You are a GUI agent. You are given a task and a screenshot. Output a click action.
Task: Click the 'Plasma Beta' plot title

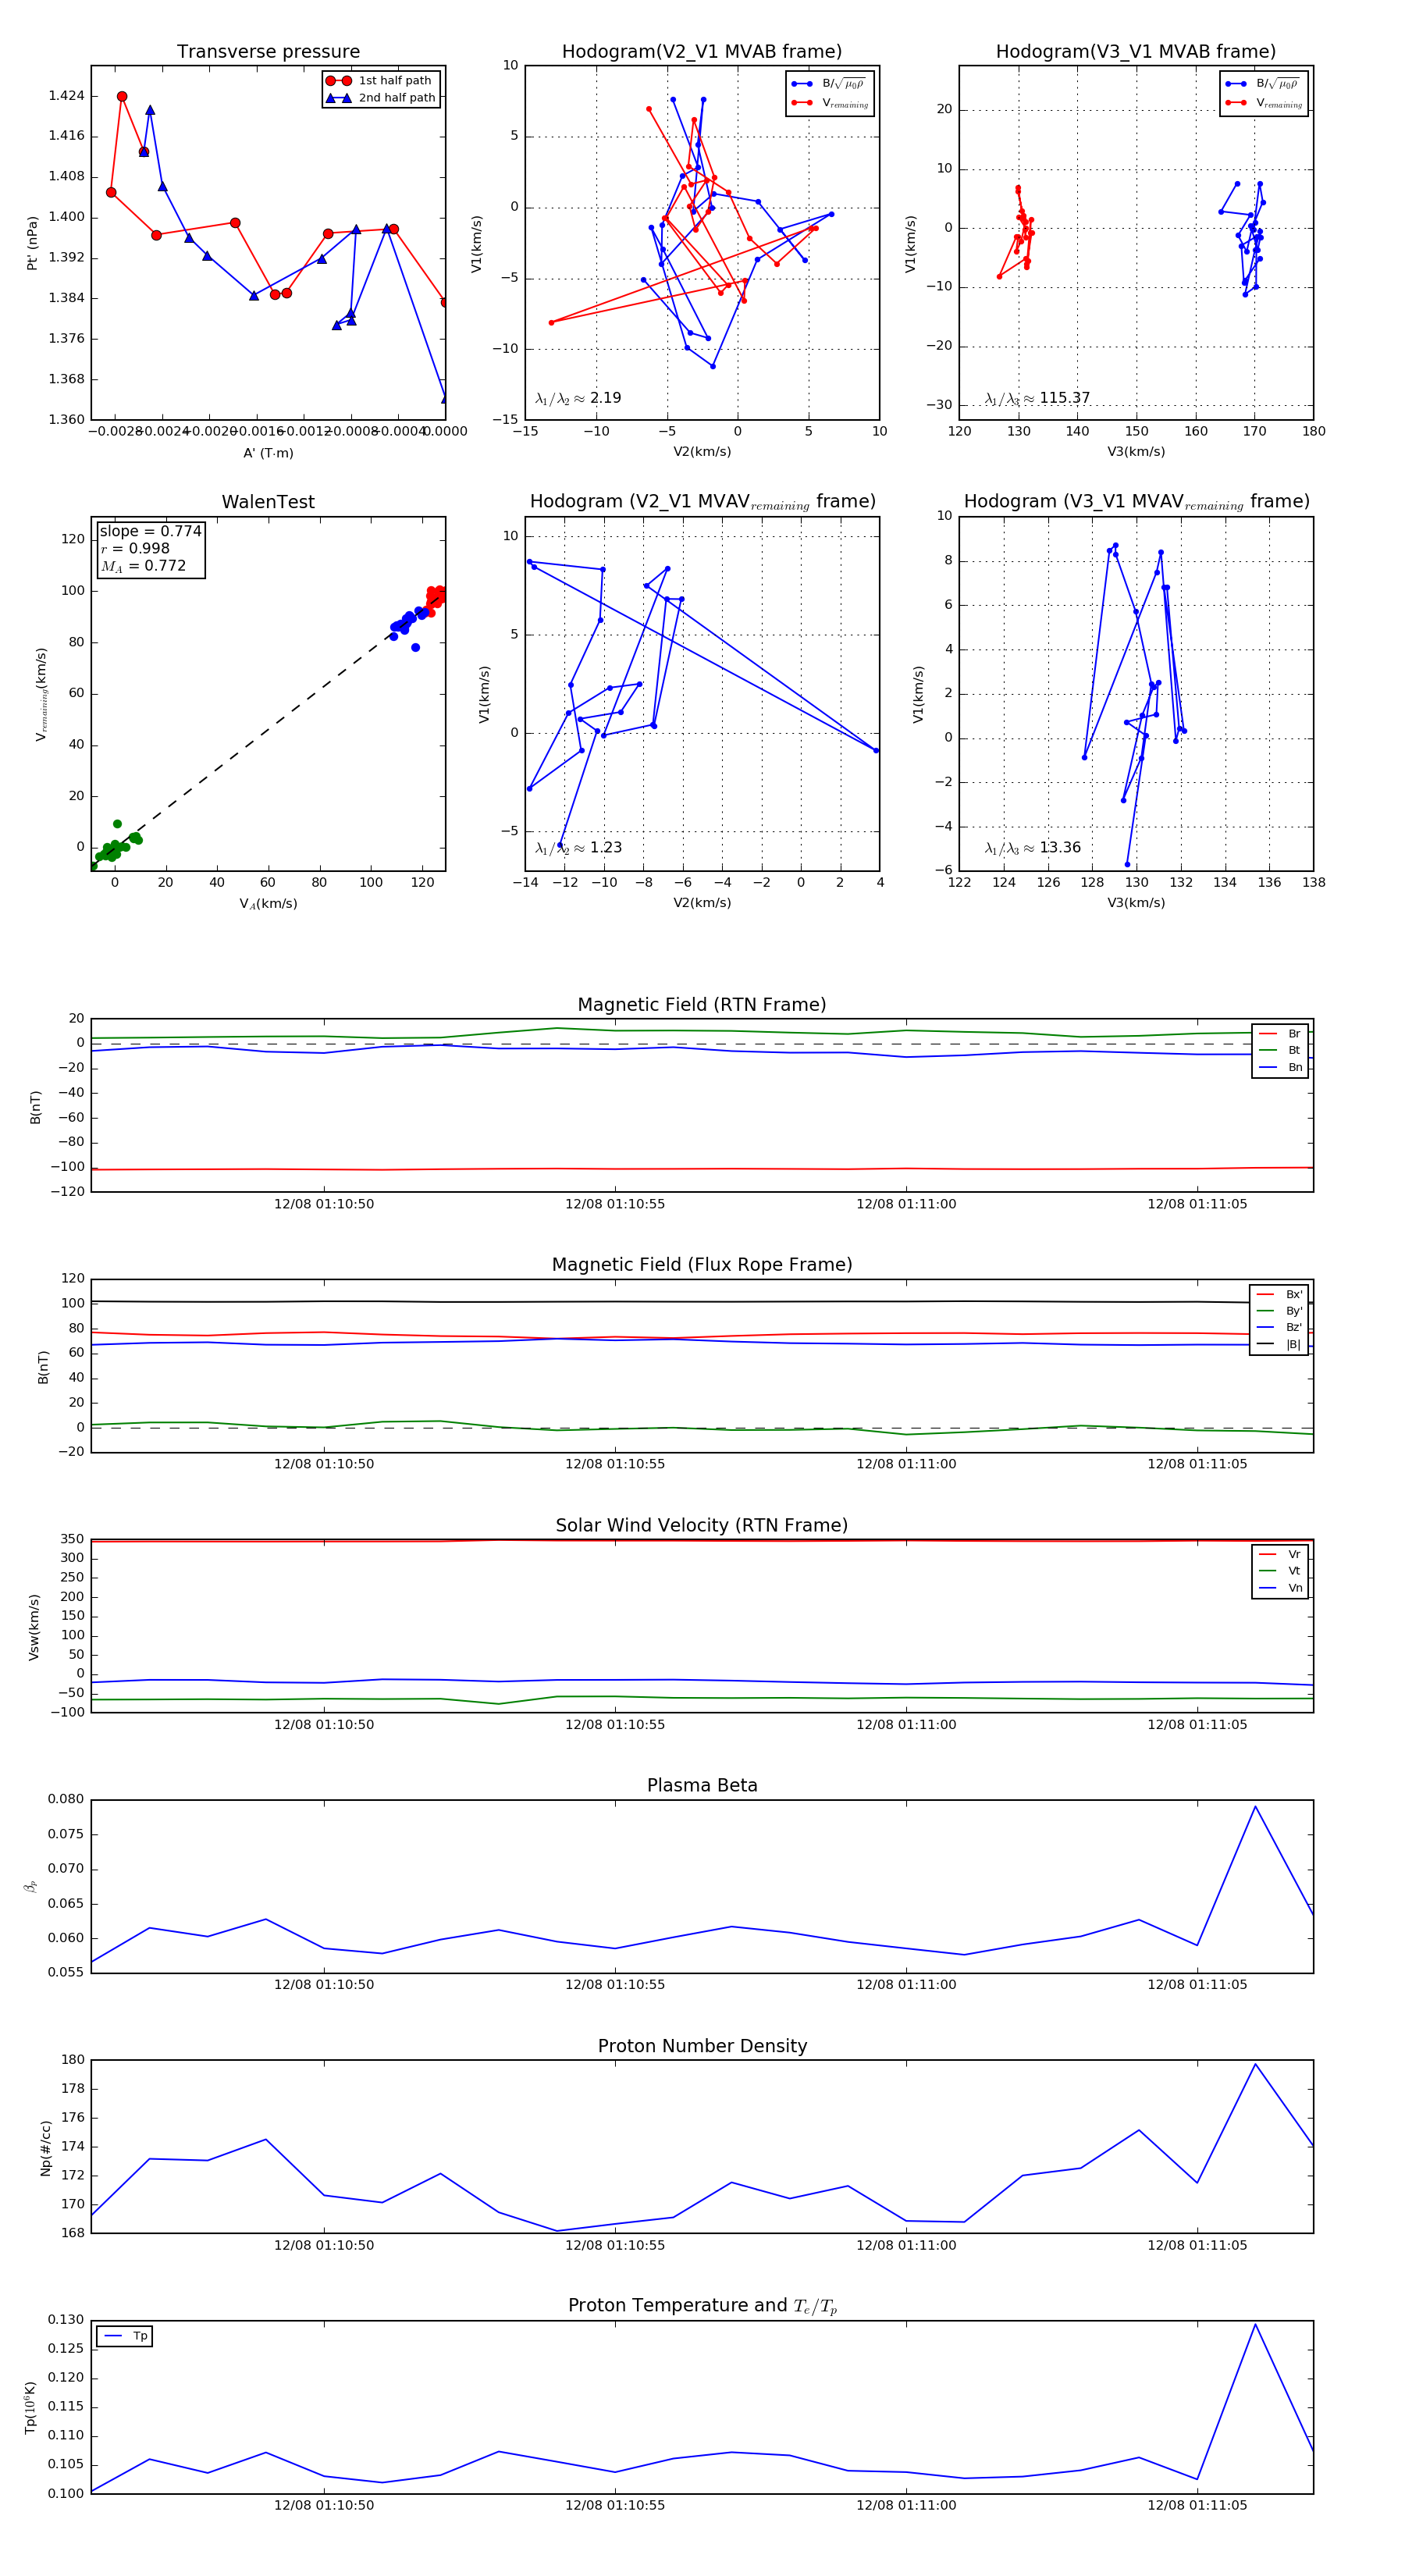pyautogui.click(x=702, y=1786)
